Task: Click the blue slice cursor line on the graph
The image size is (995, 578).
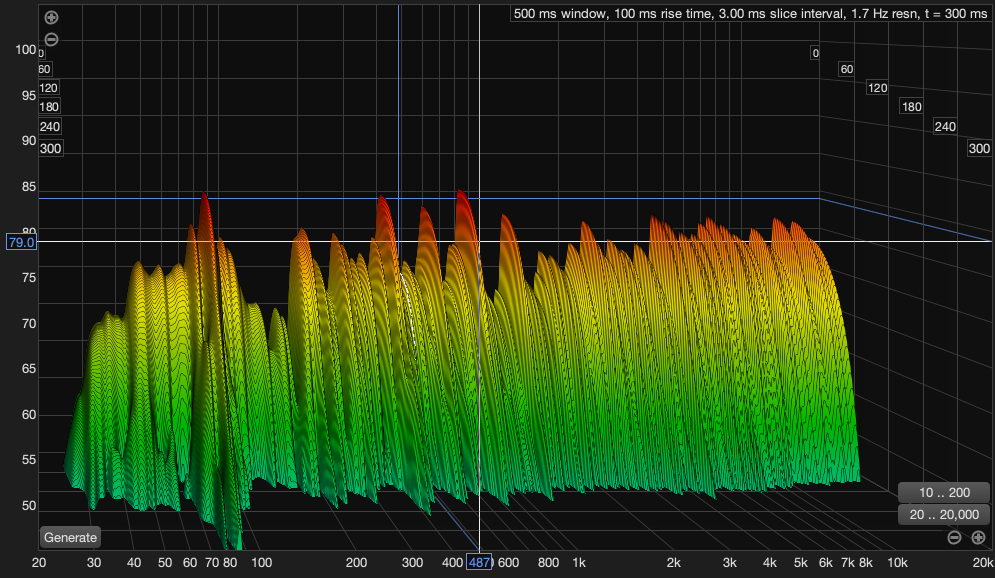Action: coord(399,120)
